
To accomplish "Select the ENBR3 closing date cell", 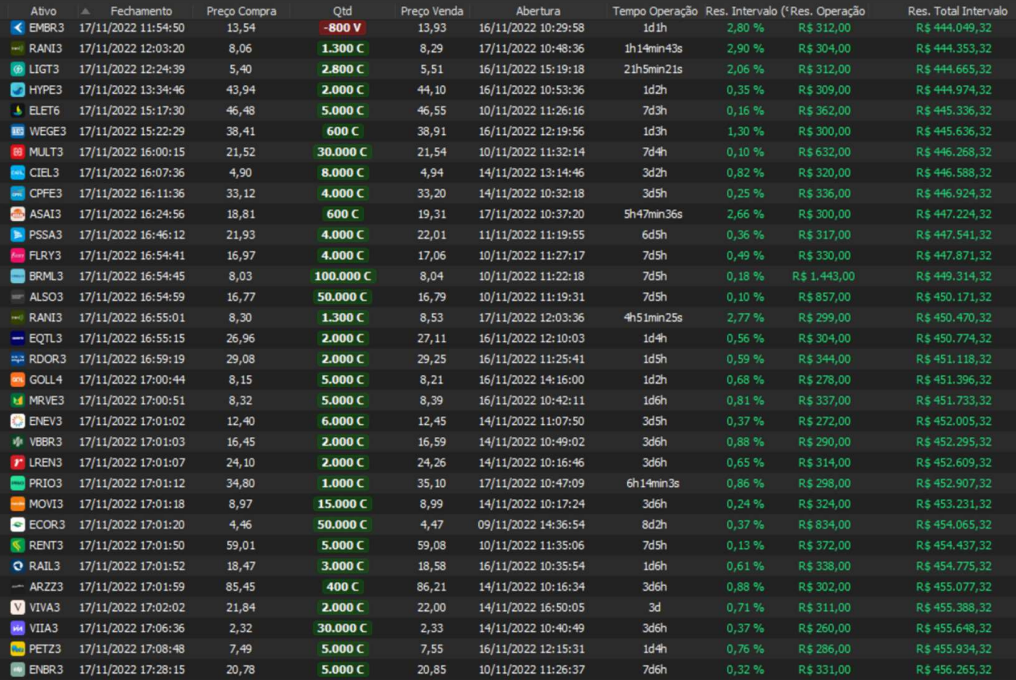I will tap(132, 669).
